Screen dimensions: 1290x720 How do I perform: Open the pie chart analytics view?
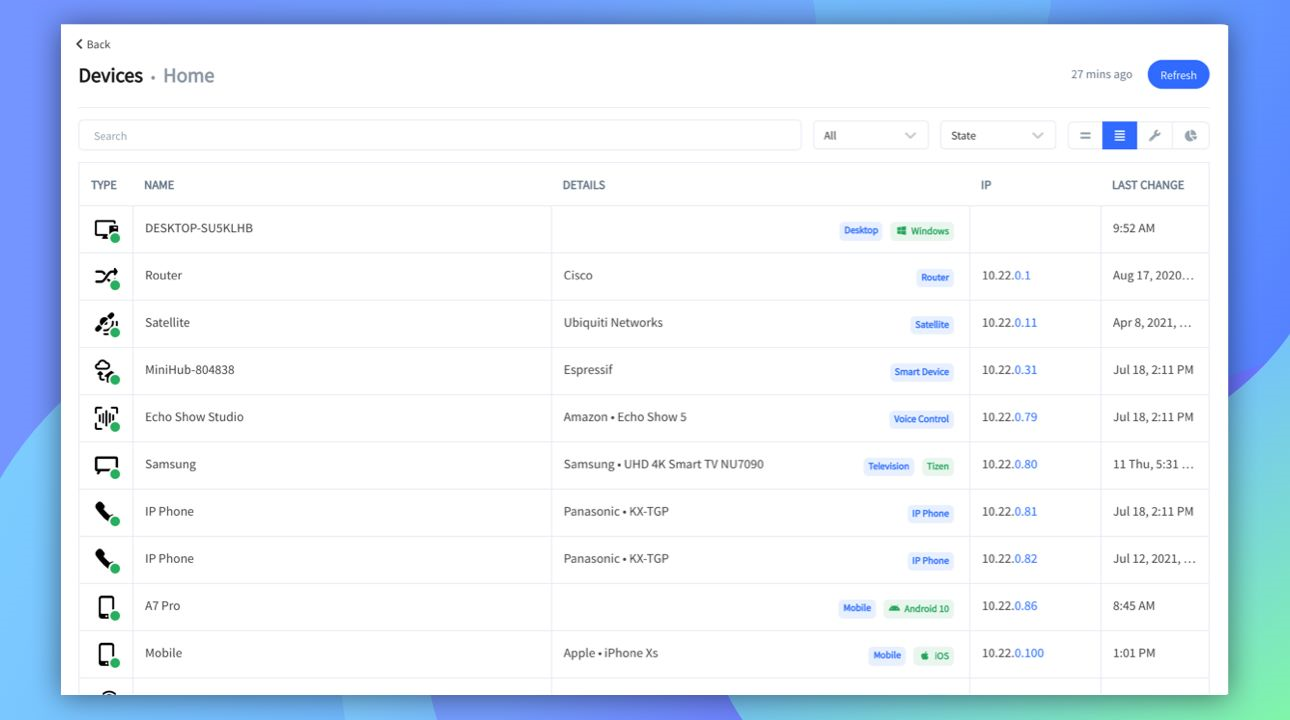1191,135
